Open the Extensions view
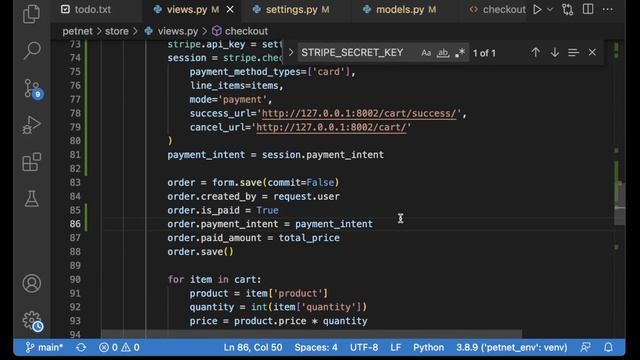 tap(31, 162)
